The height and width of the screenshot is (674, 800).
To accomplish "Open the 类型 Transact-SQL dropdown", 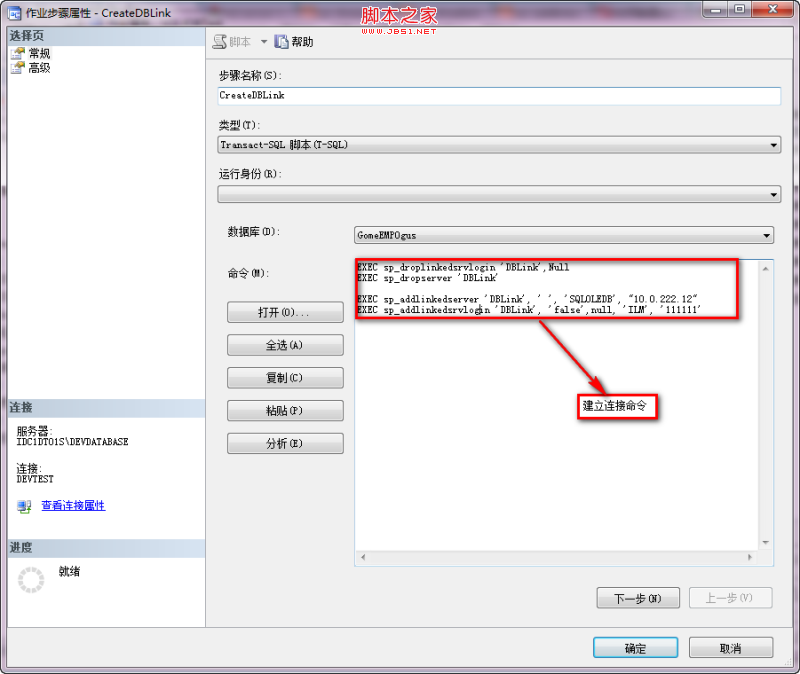I will [772, 144].
